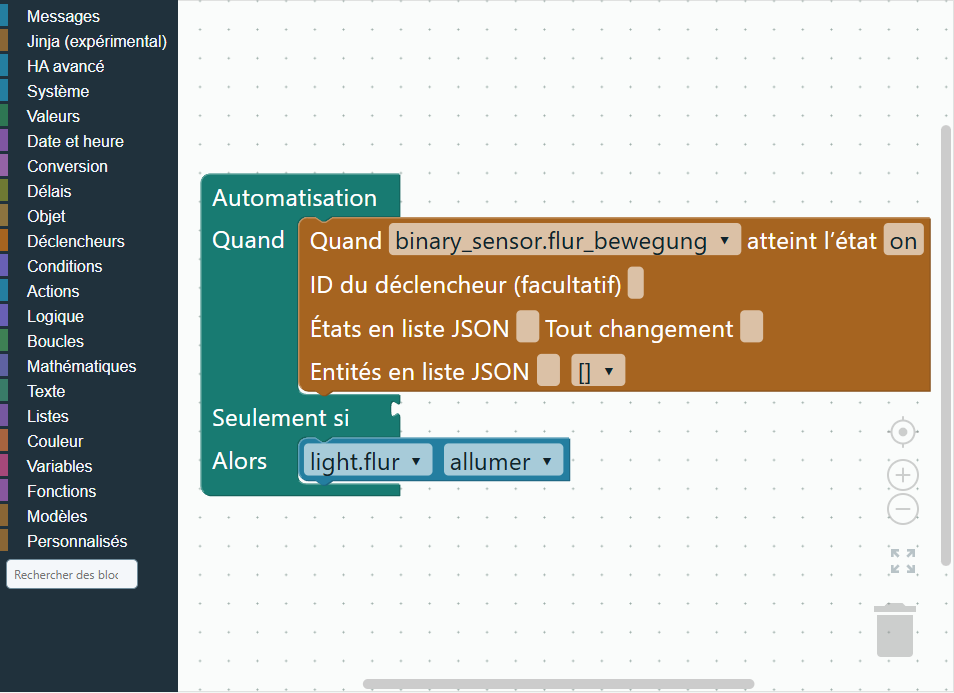
Task: Open the Délais category
Action: pos(89,191)
